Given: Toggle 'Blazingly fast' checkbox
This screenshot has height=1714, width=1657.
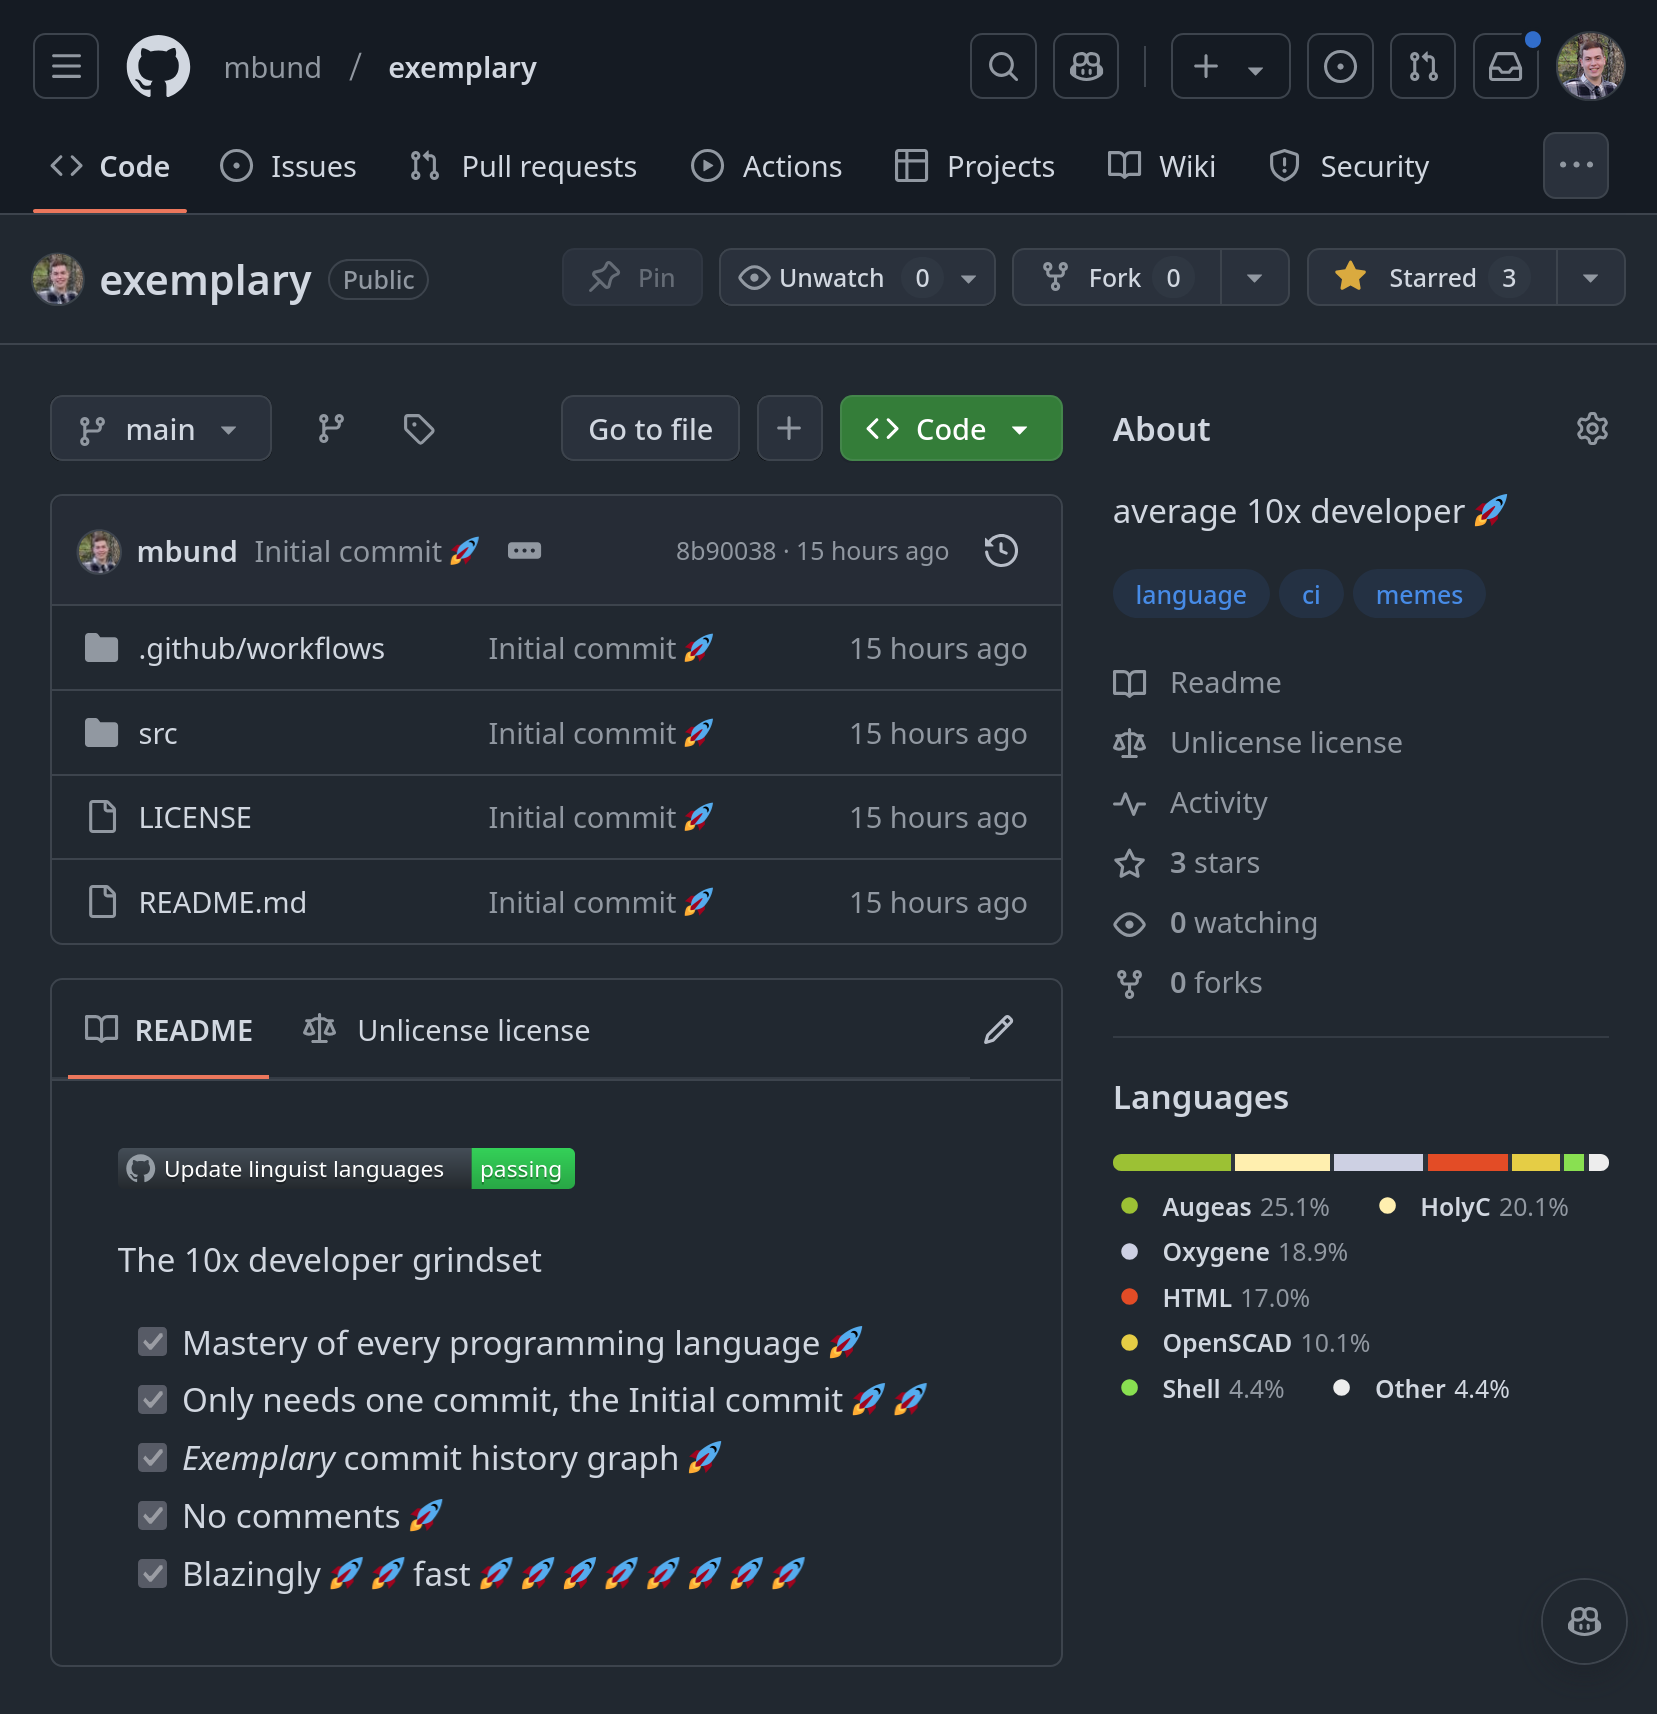Looking at the screenshot, I should coord(152,1574).
